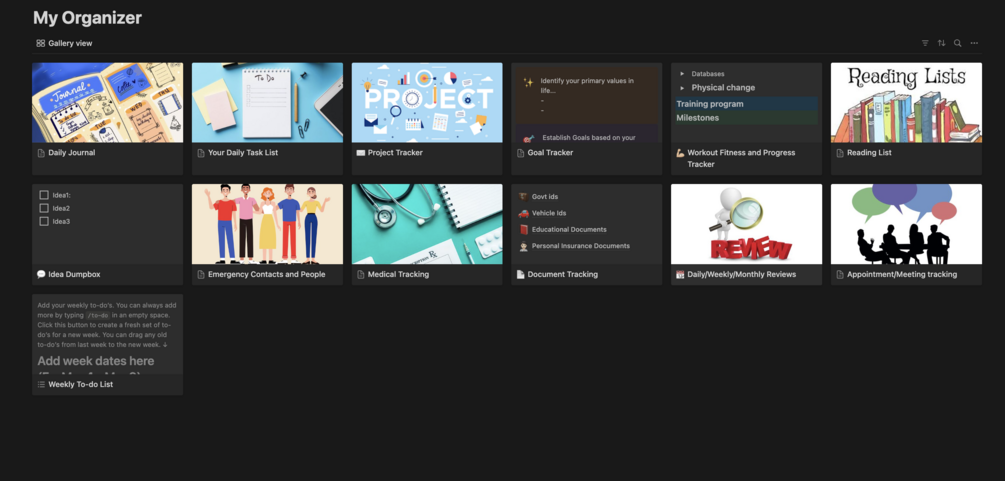Open the meeting silhouettes cover thumbnail
This screenshot has width=1005, height=481.
[906, 224]
